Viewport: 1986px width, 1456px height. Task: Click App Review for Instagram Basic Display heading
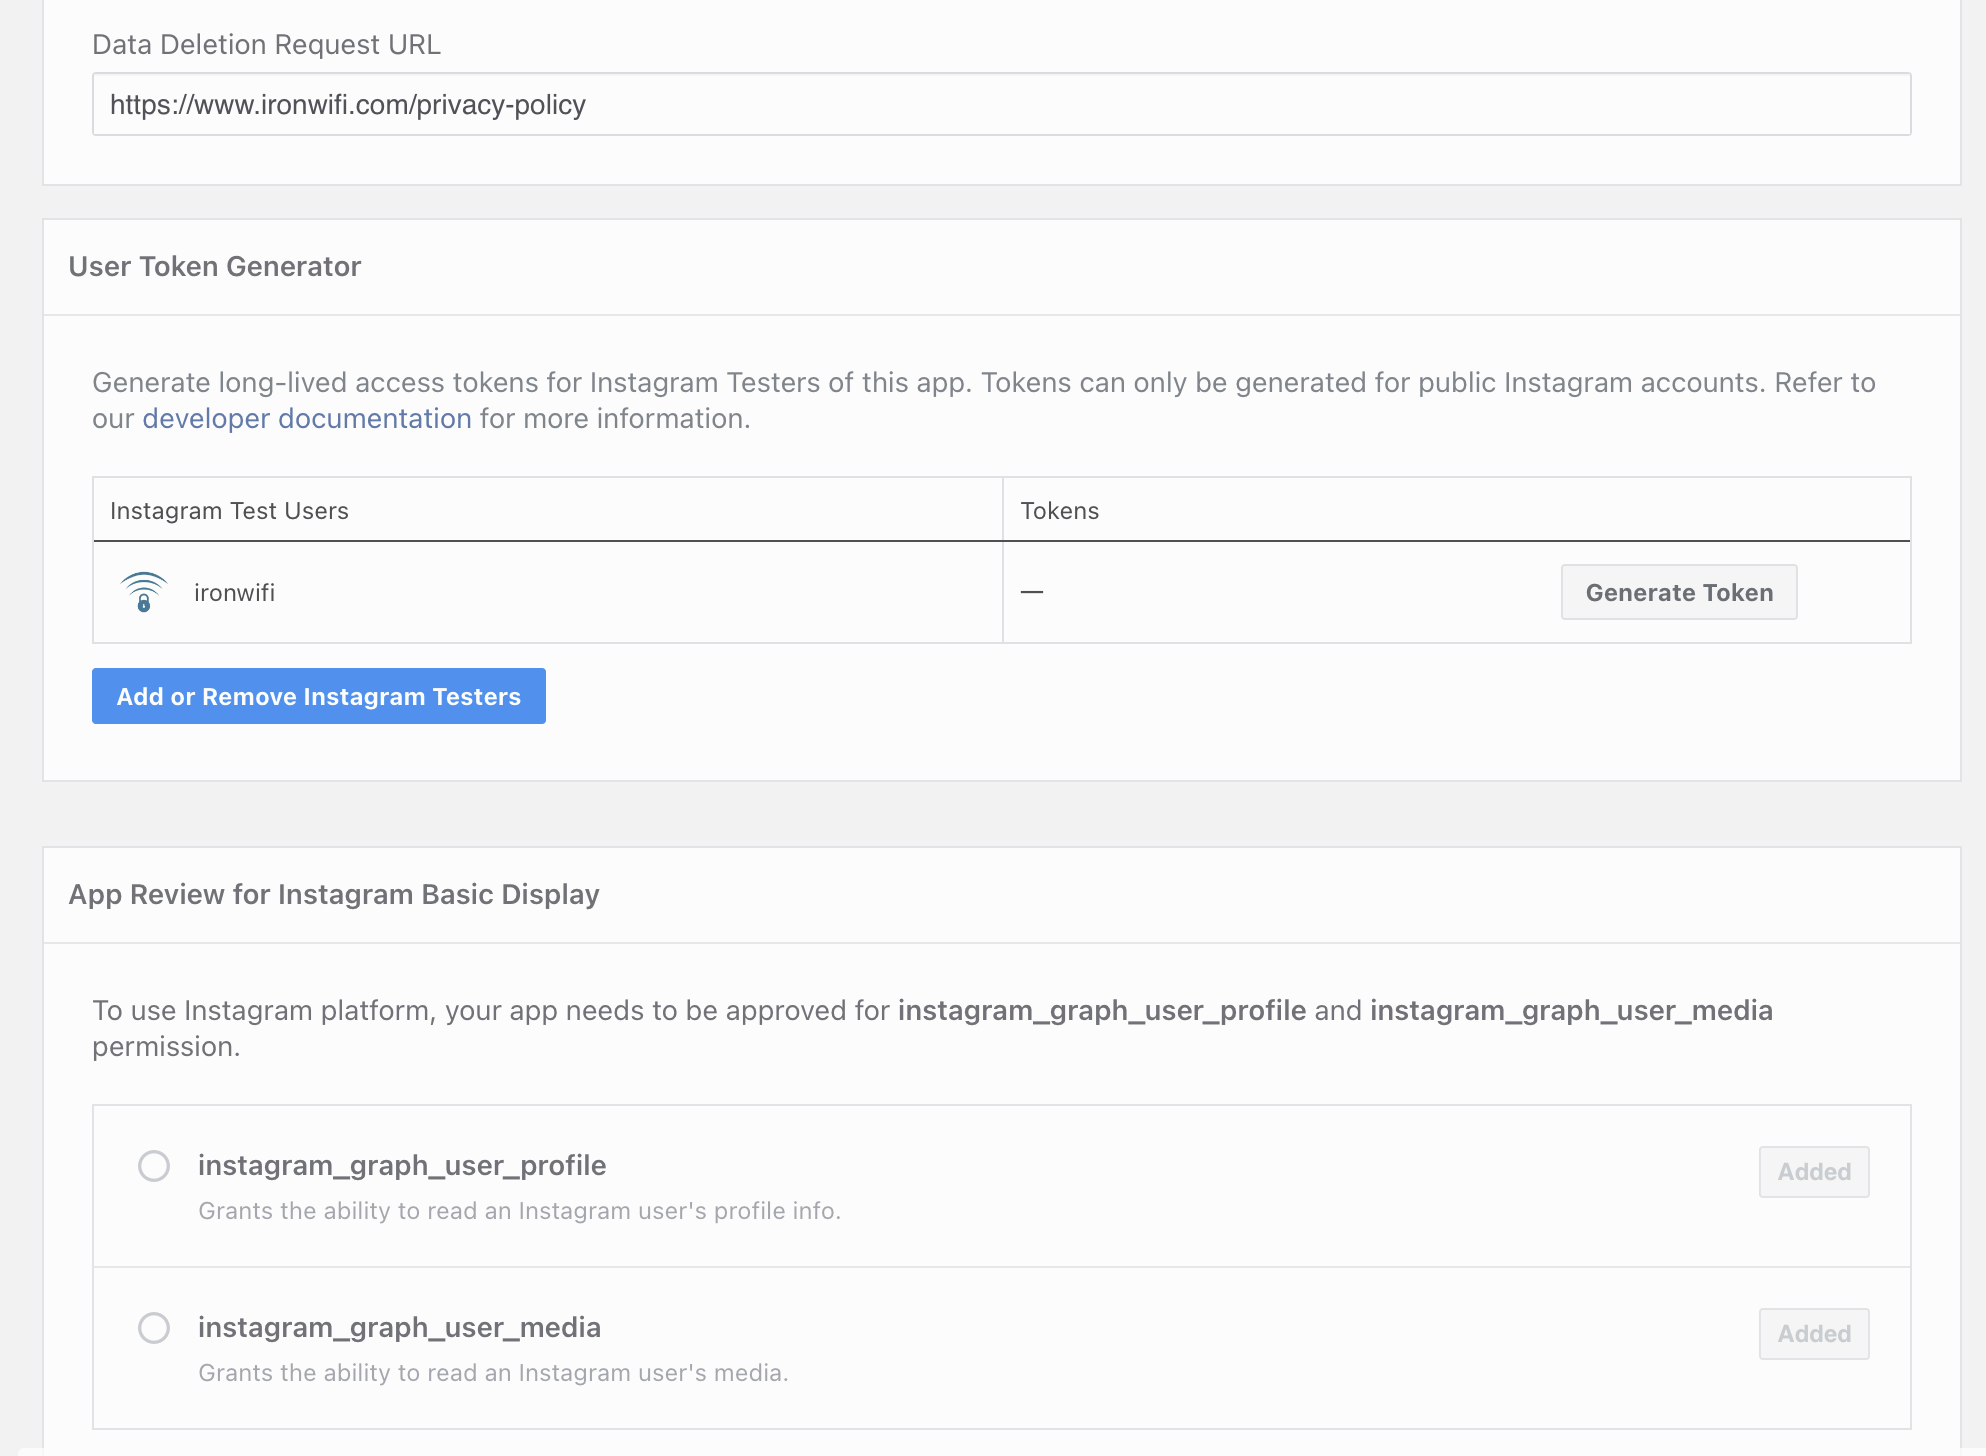(x=334, y=894)
